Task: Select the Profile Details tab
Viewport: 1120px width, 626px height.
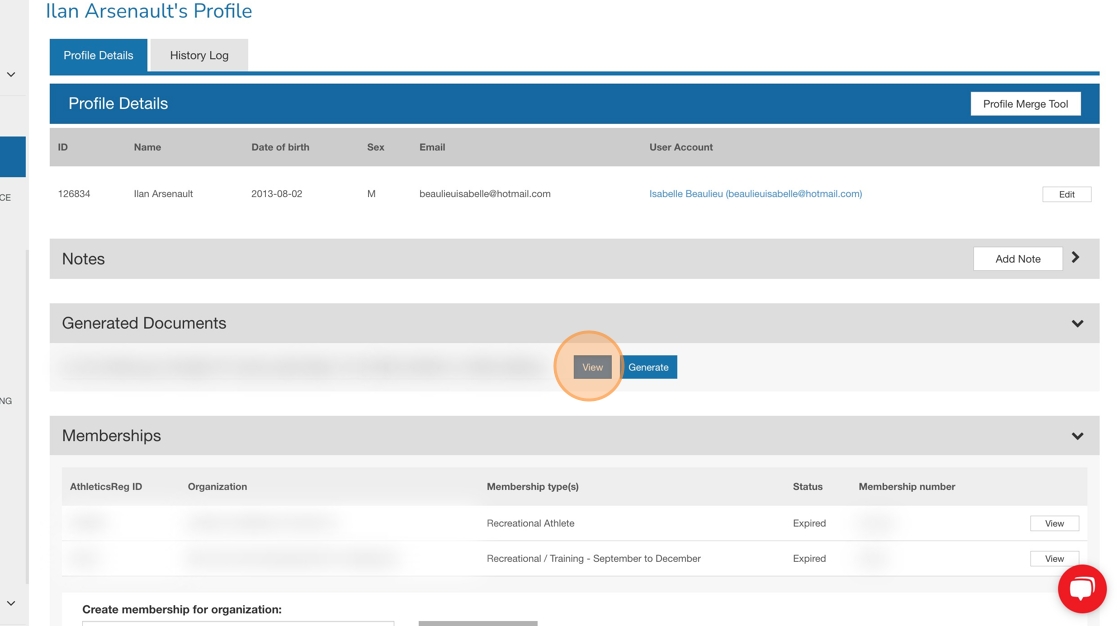Action: pyautogui.click(x=98, y=55)
